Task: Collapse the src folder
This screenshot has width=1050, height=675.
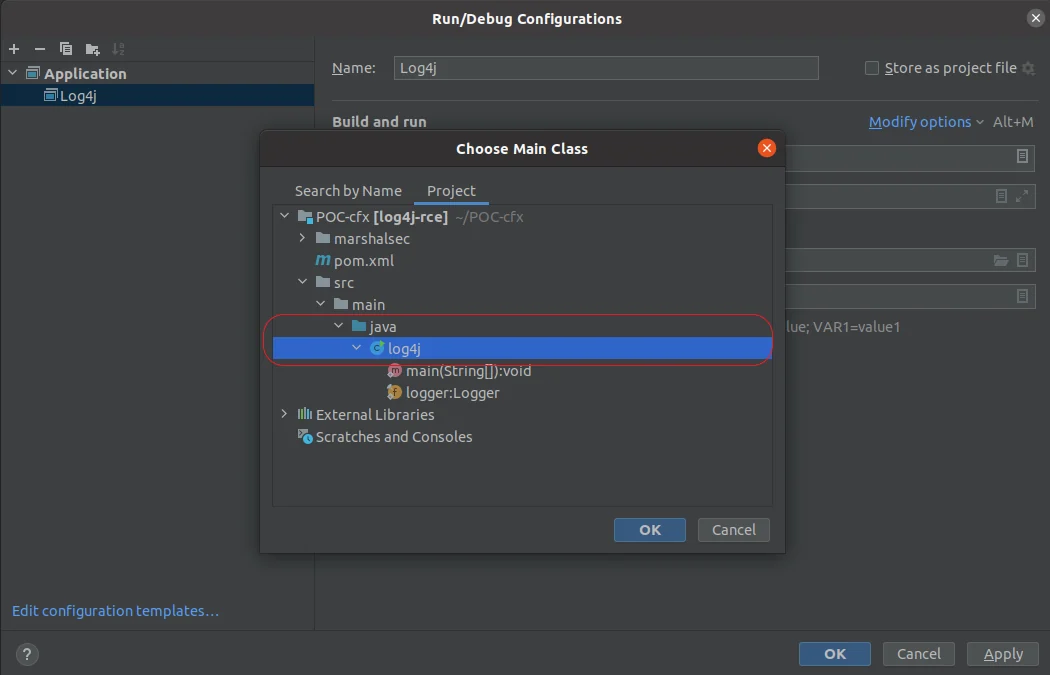Action: [303, 282]
